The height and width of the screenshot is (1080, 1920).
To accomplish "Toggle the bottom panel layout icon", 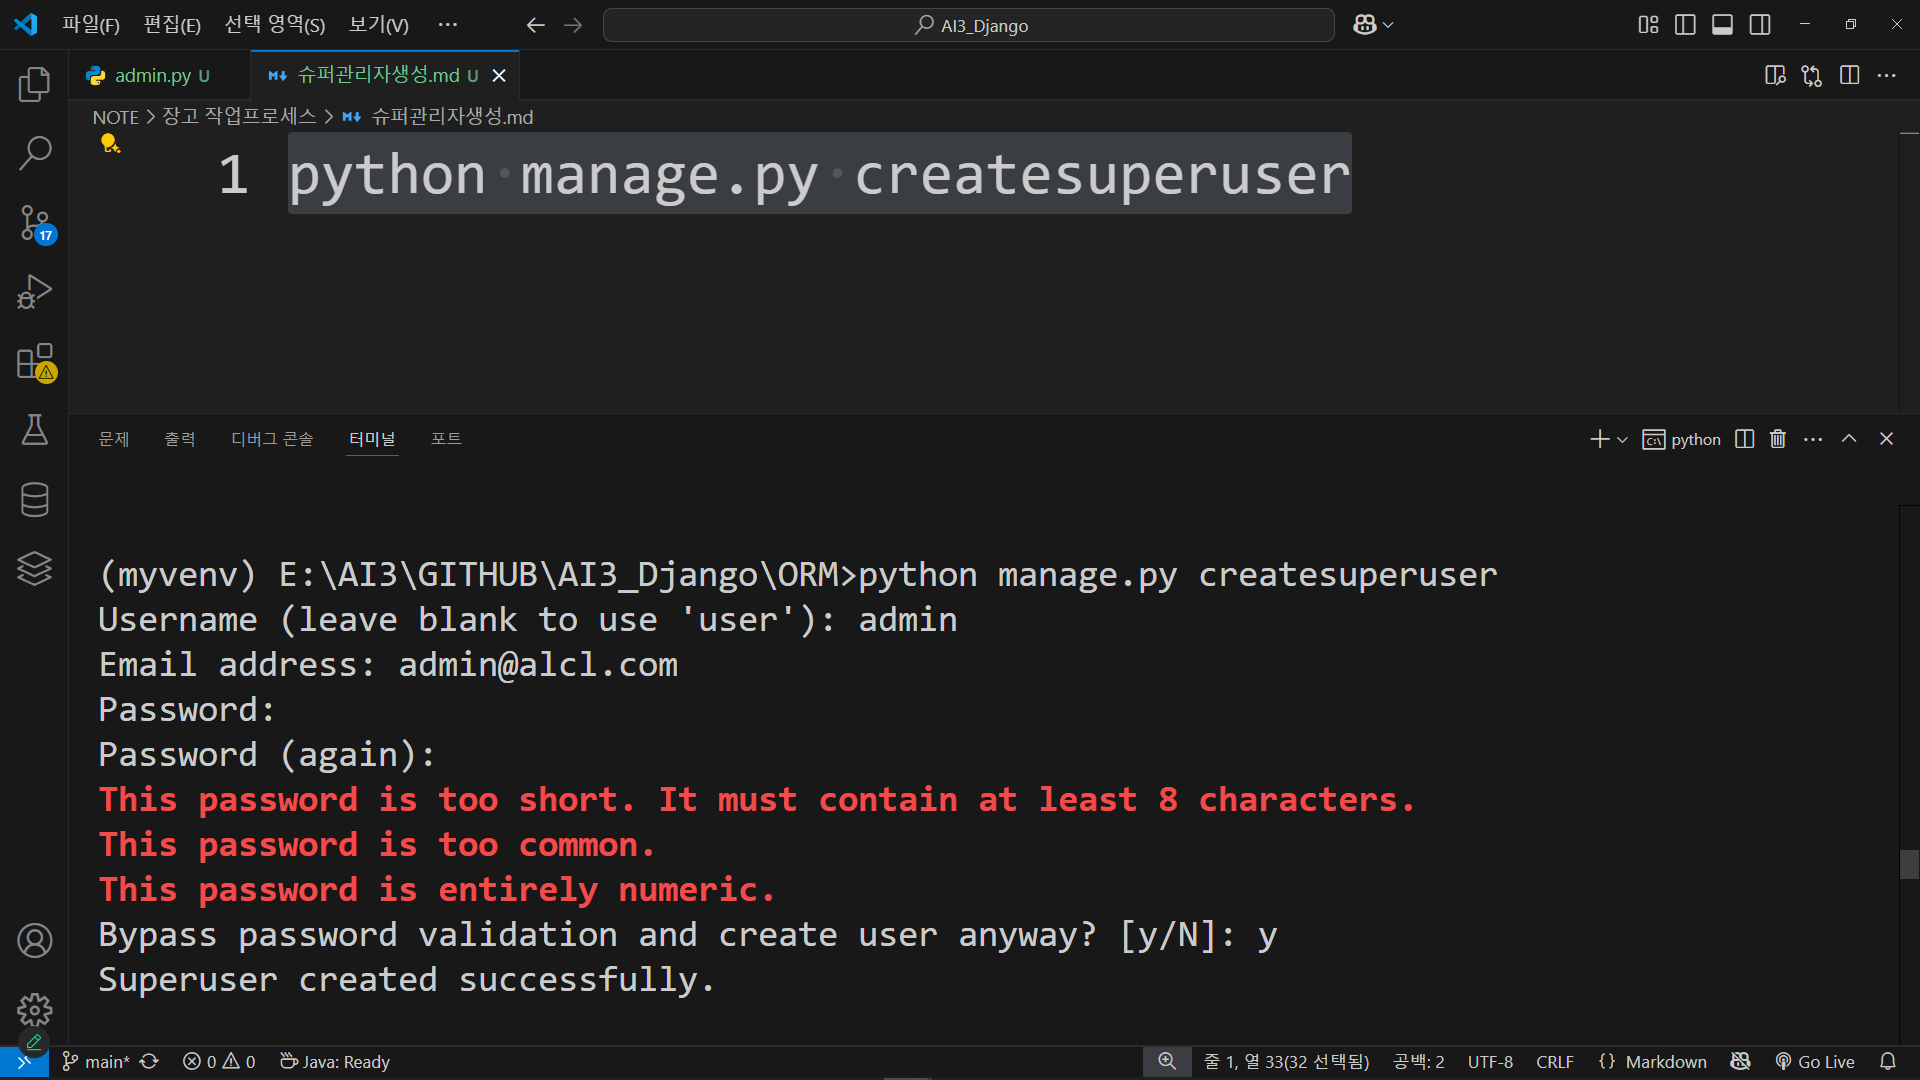I will pos(1722,25).
